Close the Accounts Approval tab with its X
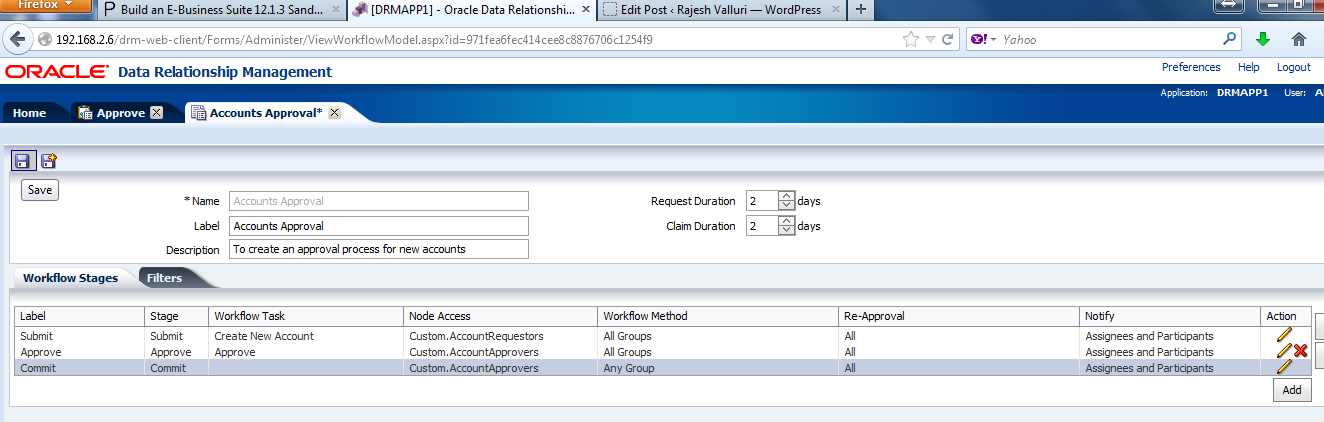1324x422 pixels. coord(335,113)
